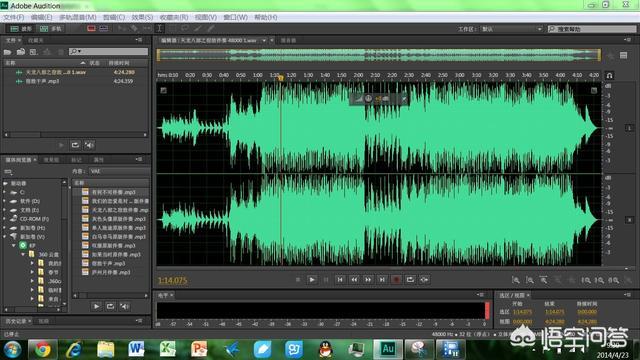The height and width of the screenshot is (360, 640).
Task: Expand the CD-ROM (F:) drive node
Action: (5, 219)
